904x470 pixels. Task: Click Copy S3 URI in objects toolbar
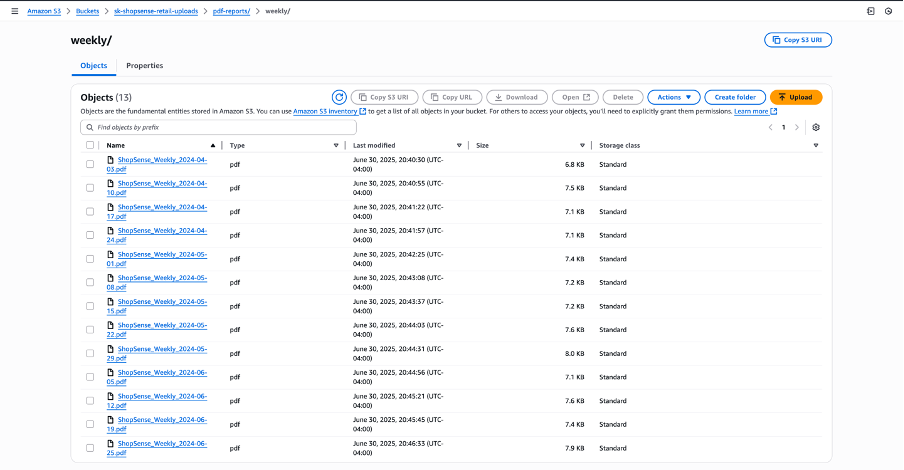(x=385, y=97)
